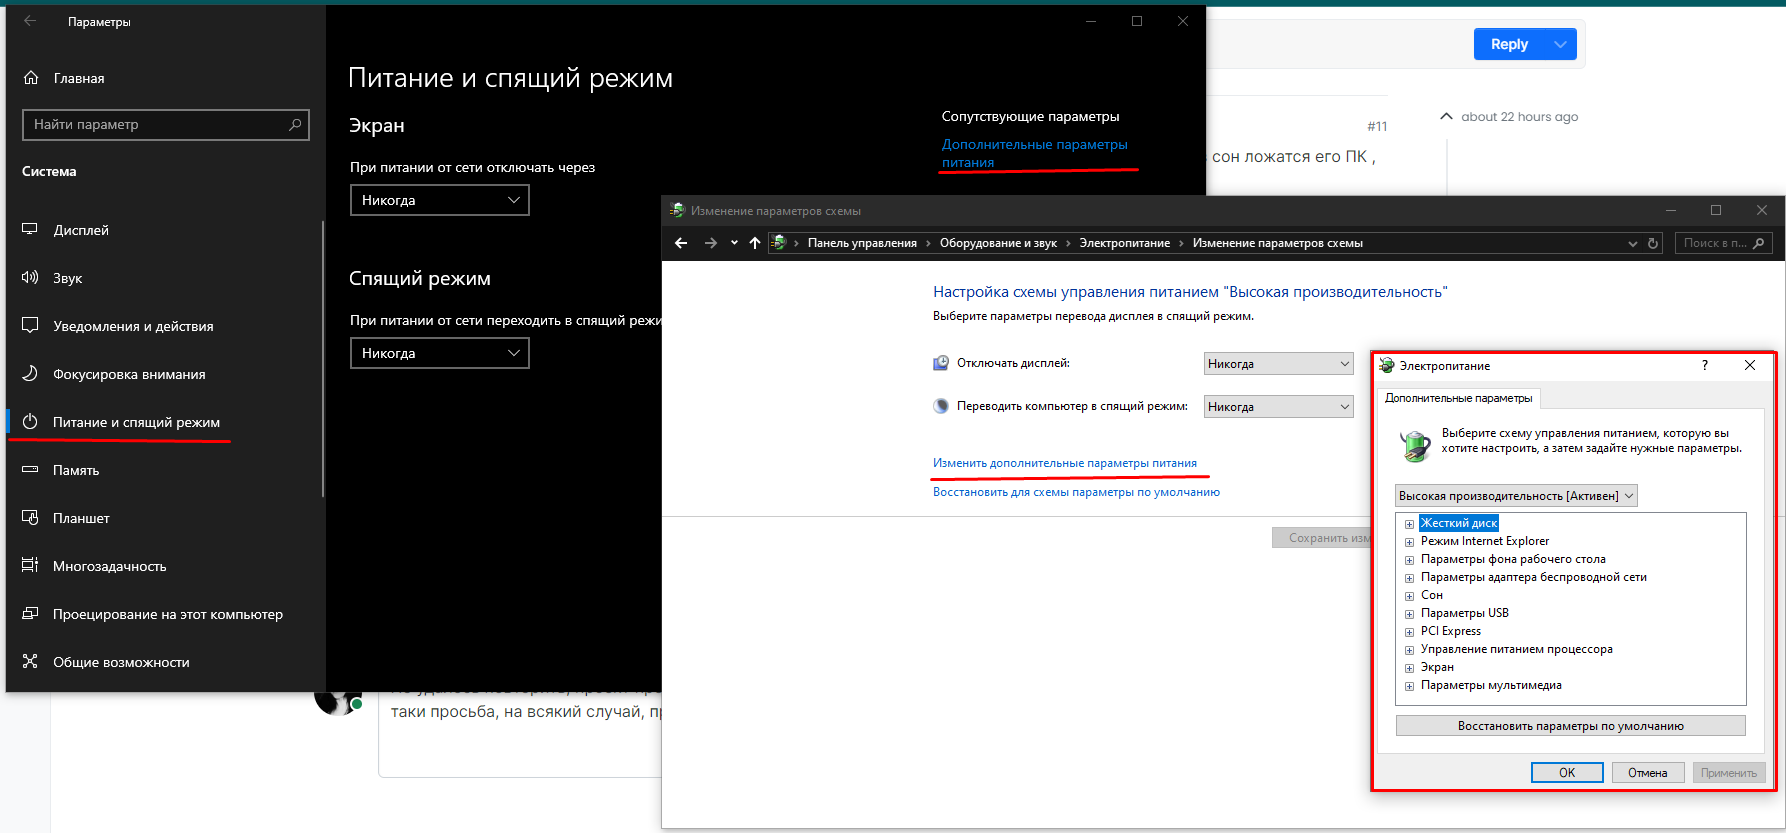
Task: Click Изменить дополнительные параметры питания link
Action: point(1064,463)
